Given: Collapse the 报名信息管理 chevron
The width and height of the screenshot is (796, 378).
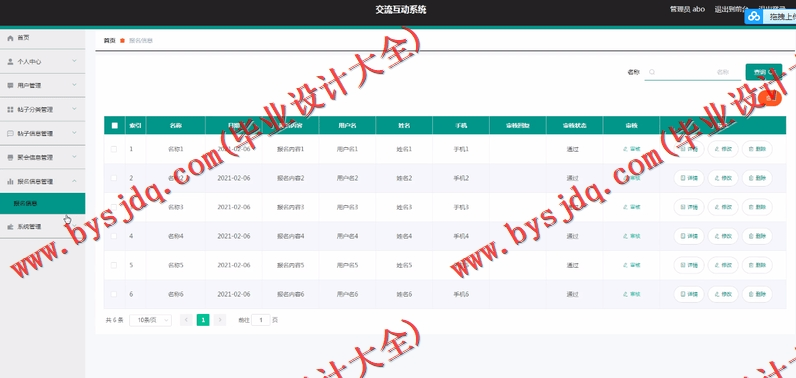Looking at the screenshot, I should pos(74,181).
